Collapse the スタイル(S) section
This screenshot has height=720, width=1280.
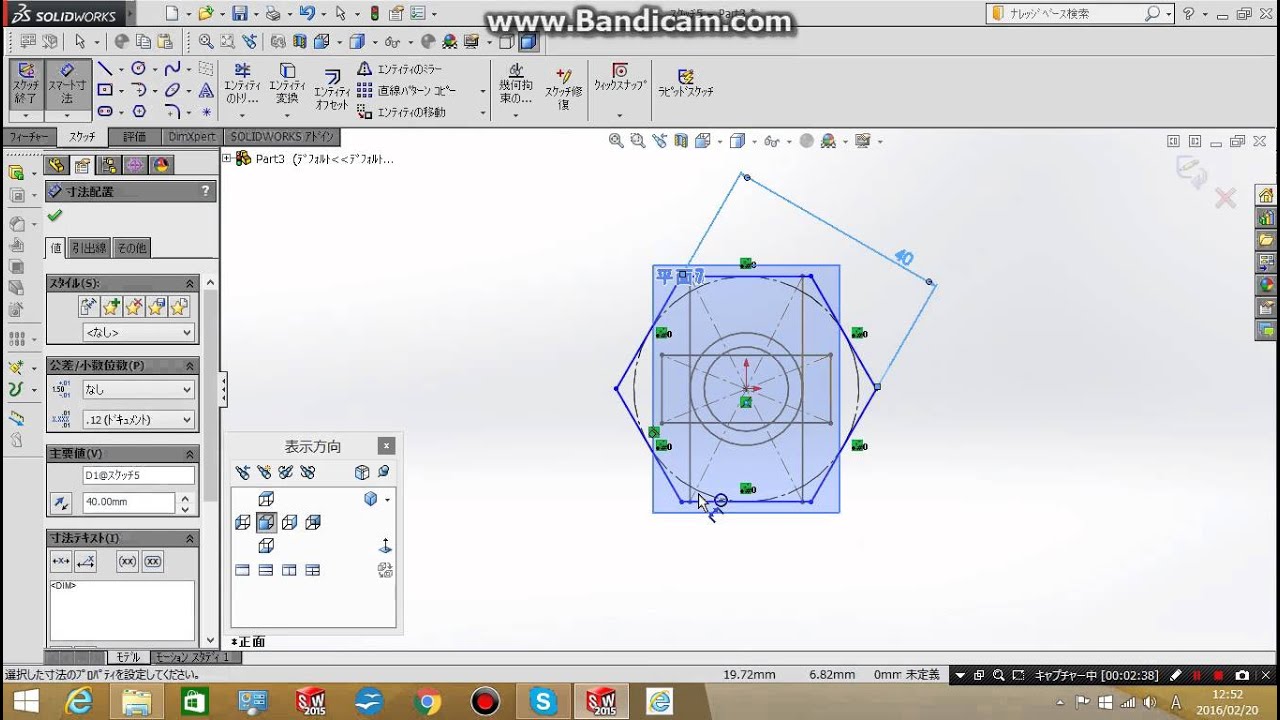coord(189,284)
